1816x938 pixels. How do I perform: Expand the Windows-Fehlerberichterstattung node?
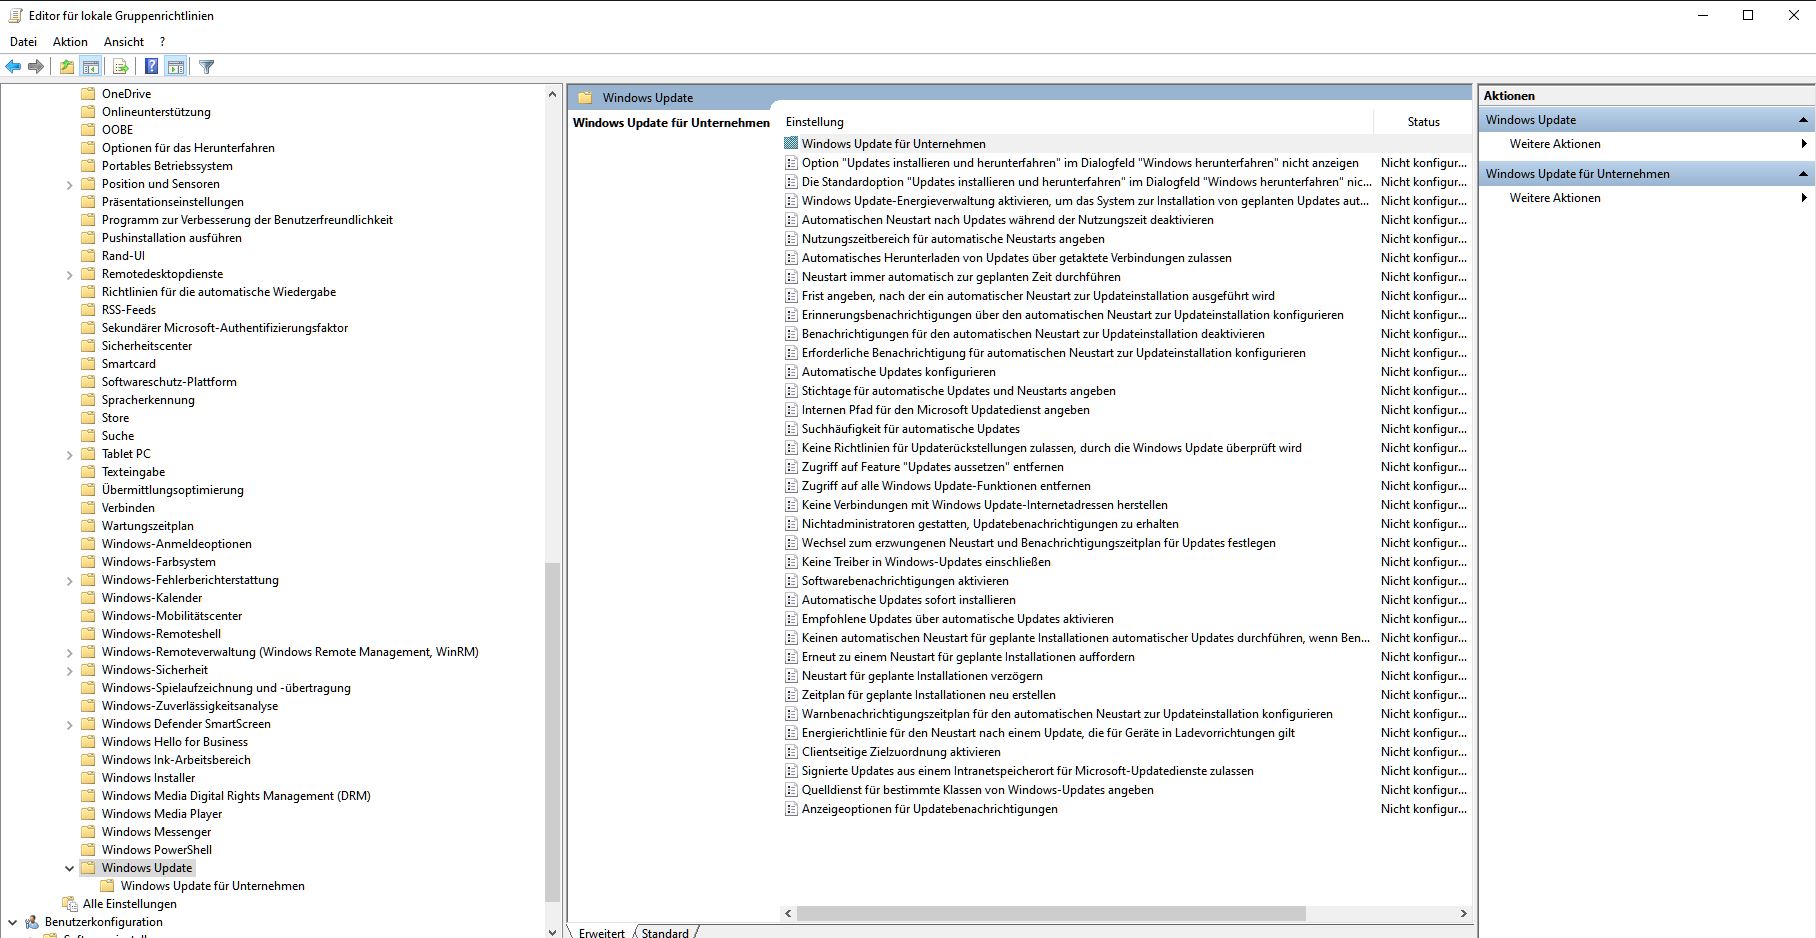69,581
